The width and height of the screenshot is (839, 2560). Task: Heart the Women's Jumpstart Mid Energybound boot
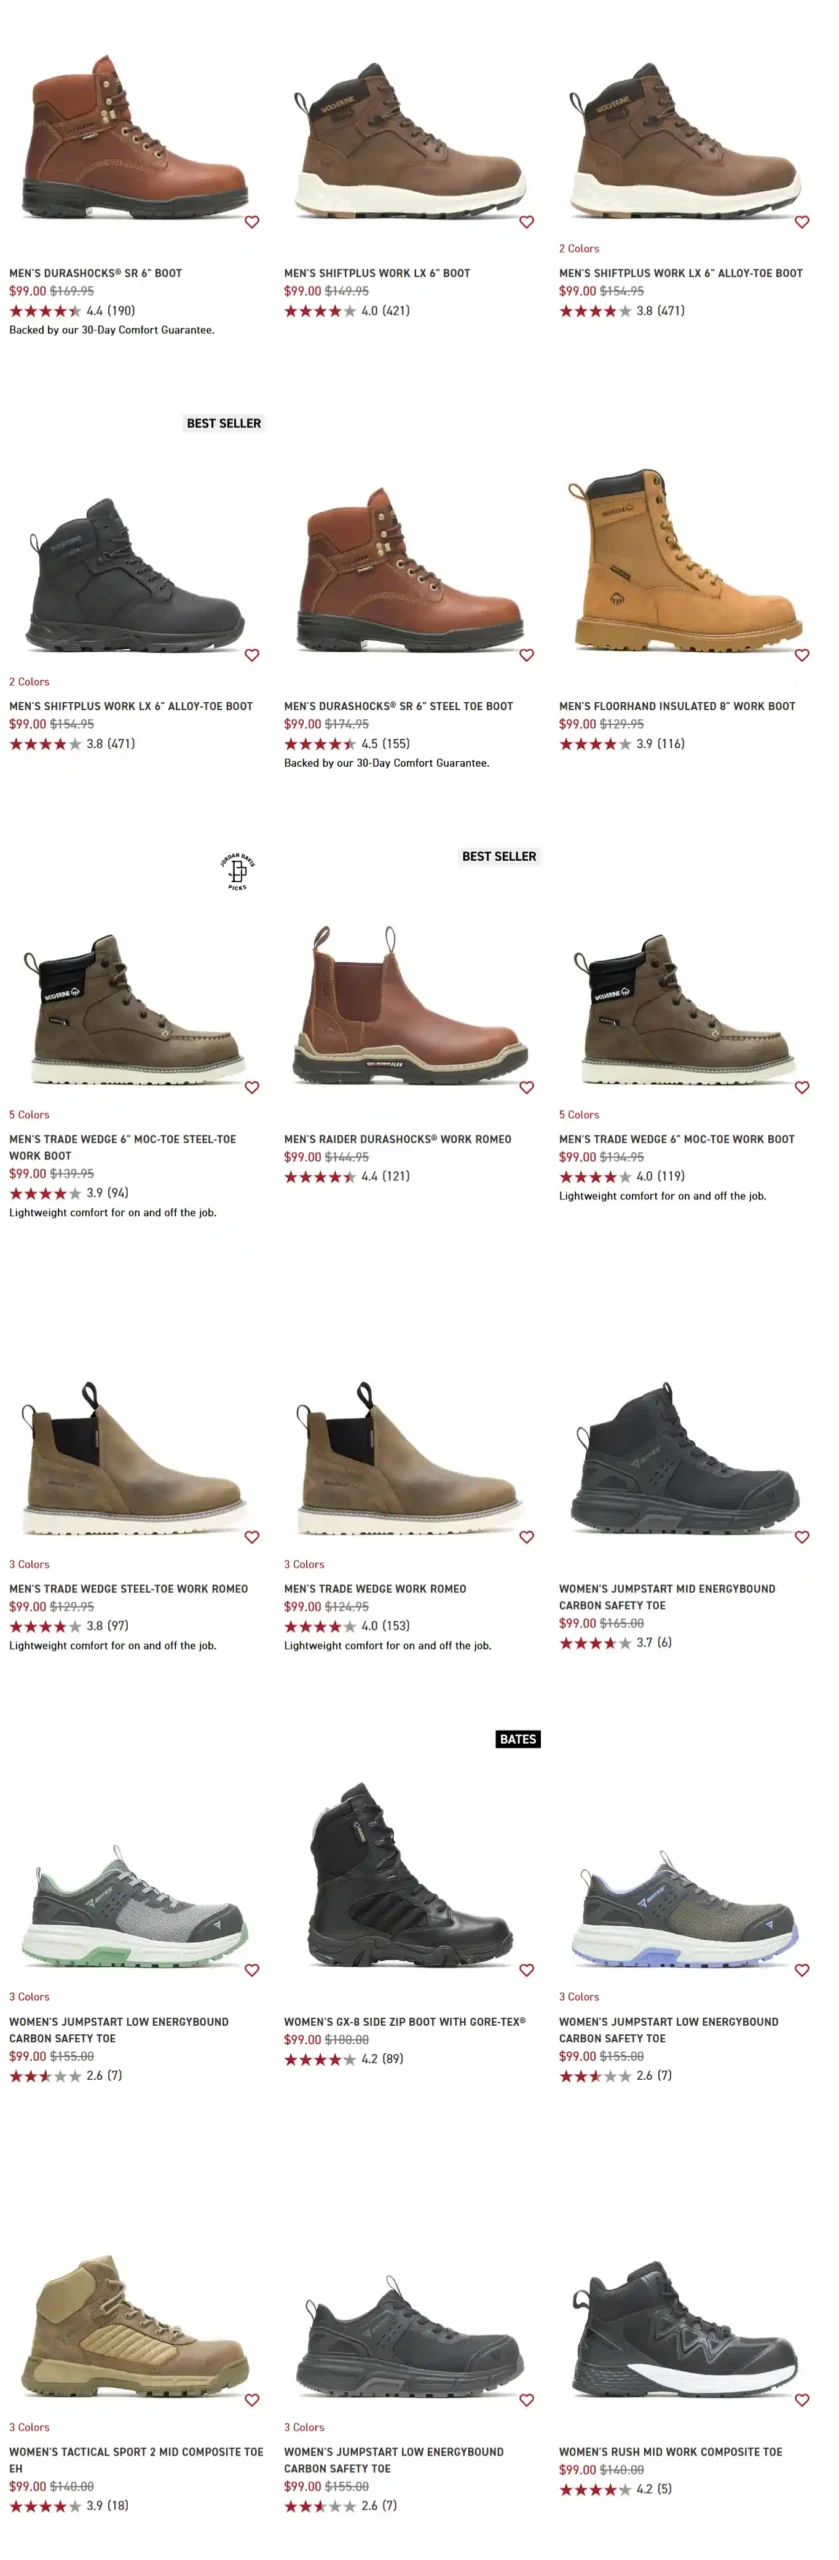802,1537
